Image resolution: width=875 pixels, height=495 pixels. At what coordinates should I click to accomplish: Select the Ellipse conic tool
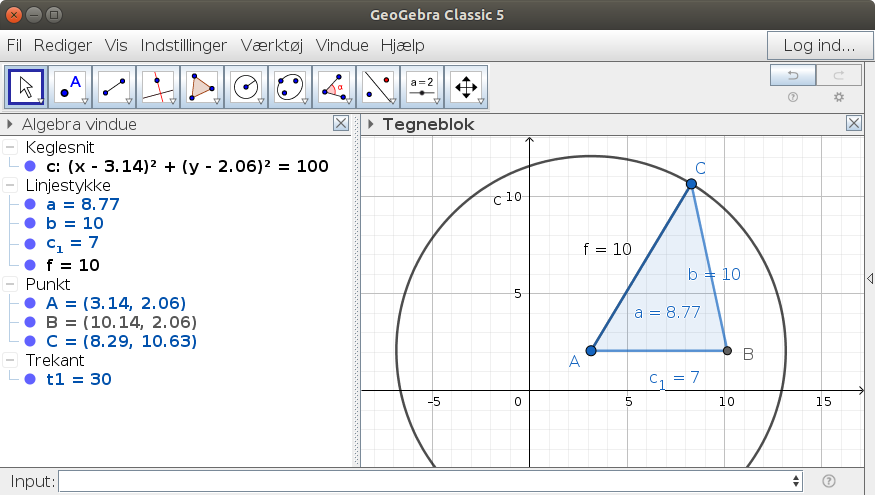pyautogui.click(x=290, y=87)
